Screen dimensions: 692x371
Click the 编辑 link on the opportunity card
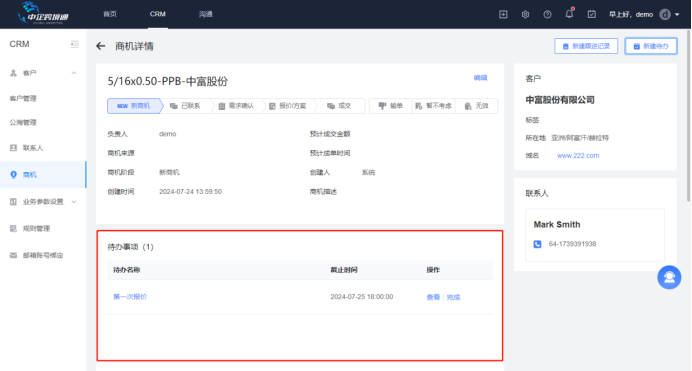point(480,78)
